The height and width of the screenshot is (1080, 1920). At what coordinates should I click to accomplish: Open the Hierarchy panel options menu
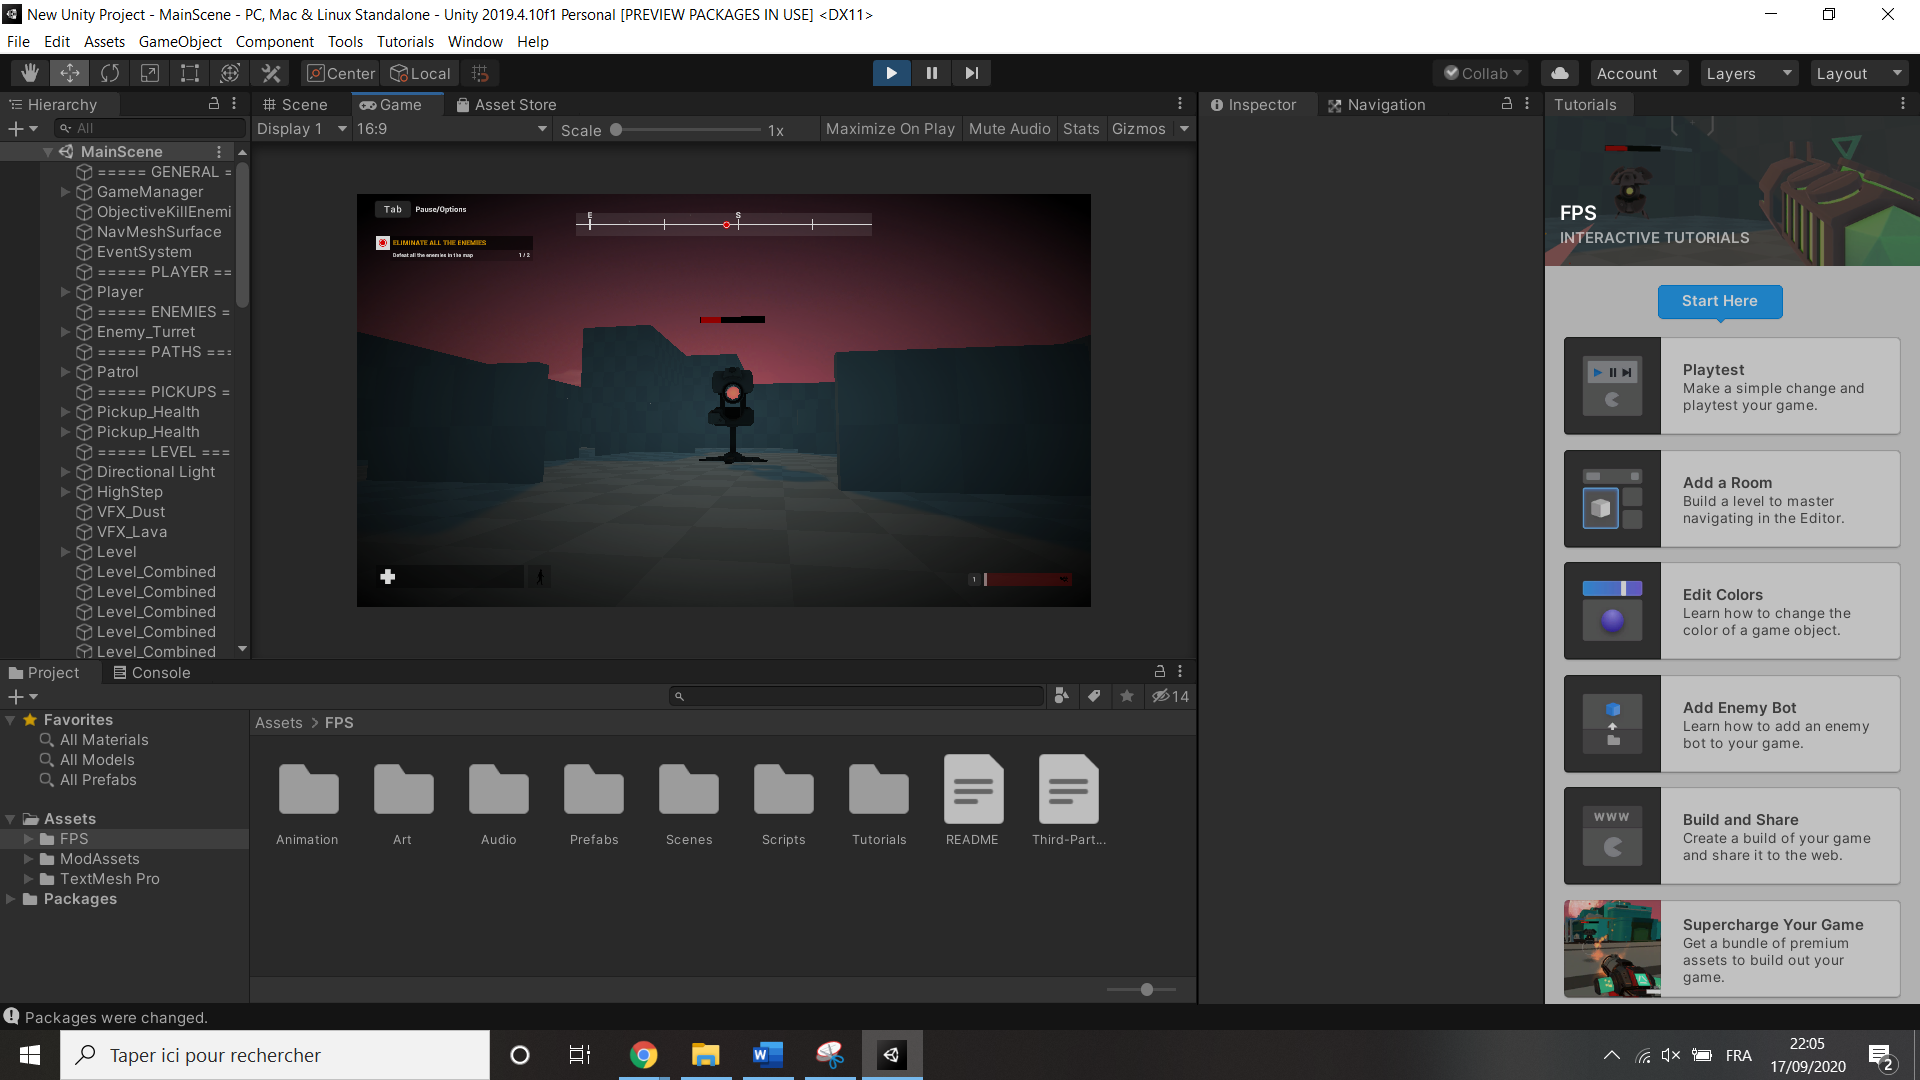pyautogui.click(x=234, y=104)
